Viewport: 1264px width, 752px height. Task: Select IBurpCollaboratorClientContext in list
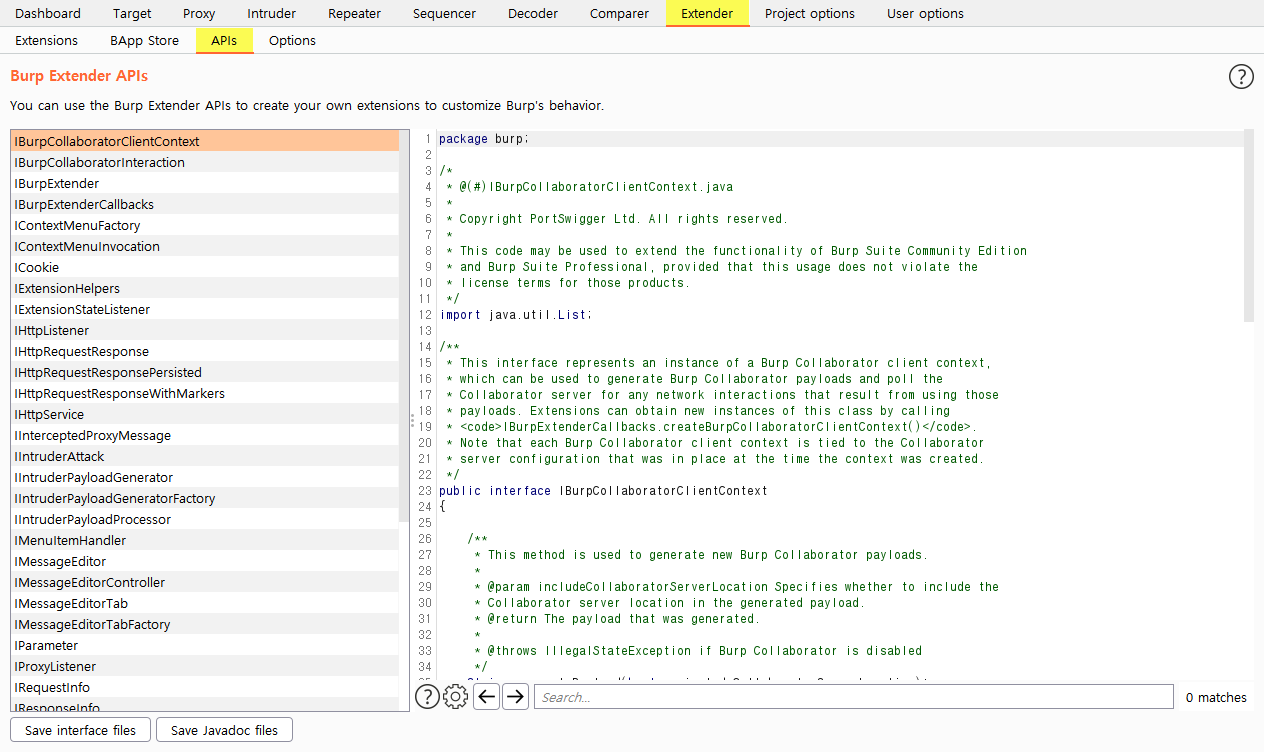pyautogui.click(x=204, y=141)
